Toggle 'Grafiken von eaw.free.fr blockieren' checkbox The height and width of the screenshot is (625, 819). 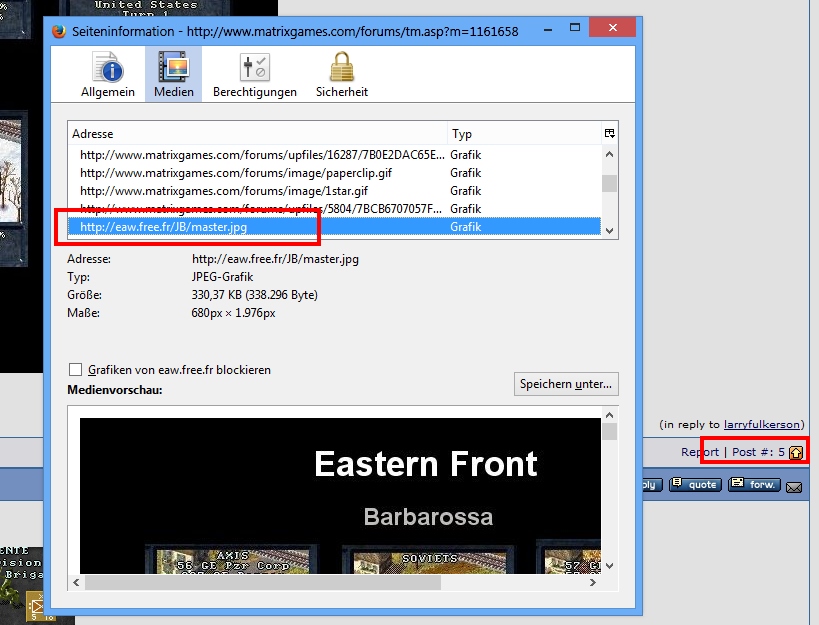tap(75, 370)
